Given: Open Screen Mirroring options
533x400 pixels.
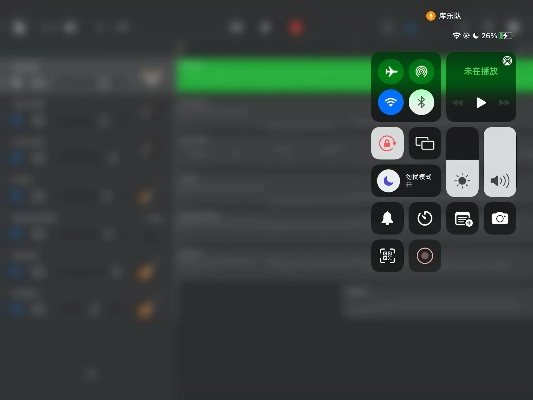Looking at the screenshot, I should [425, 143].
